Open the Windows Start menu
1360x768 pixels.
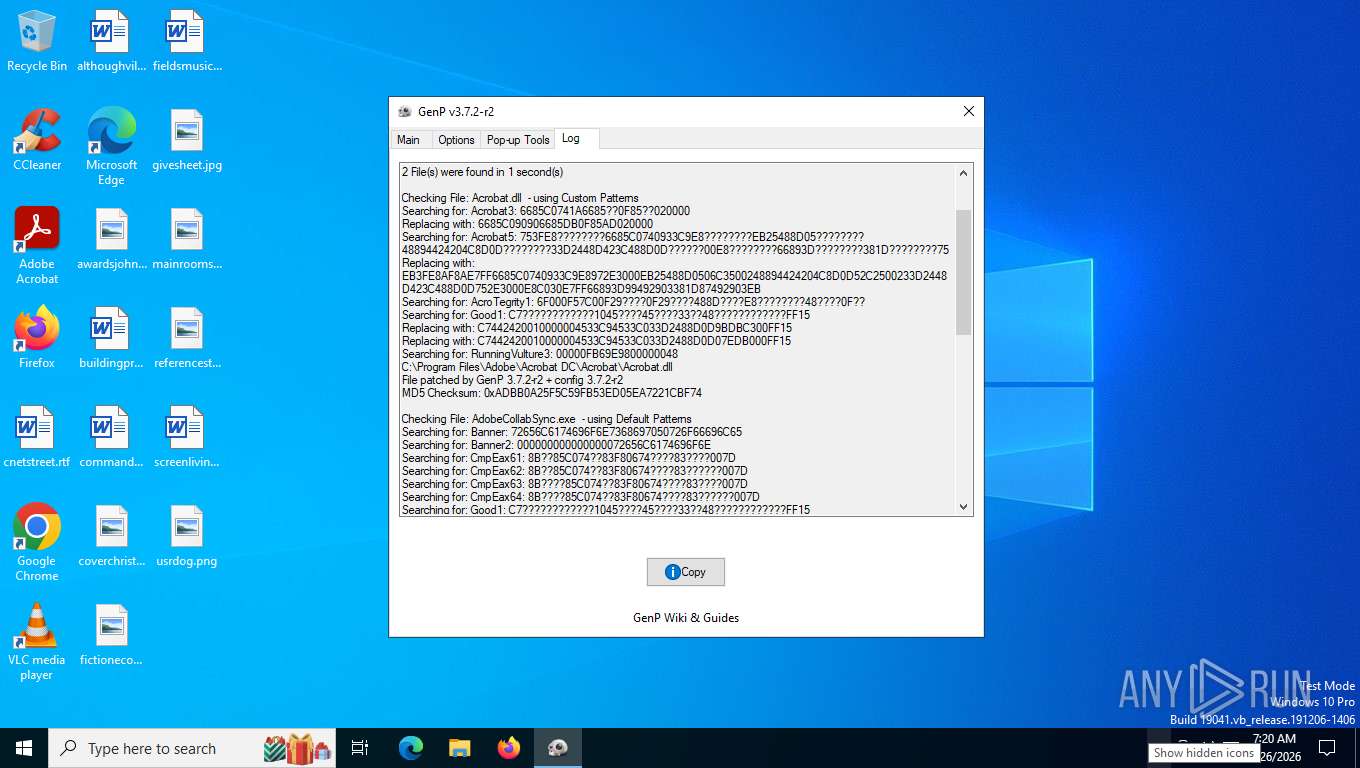coord(24,748)
